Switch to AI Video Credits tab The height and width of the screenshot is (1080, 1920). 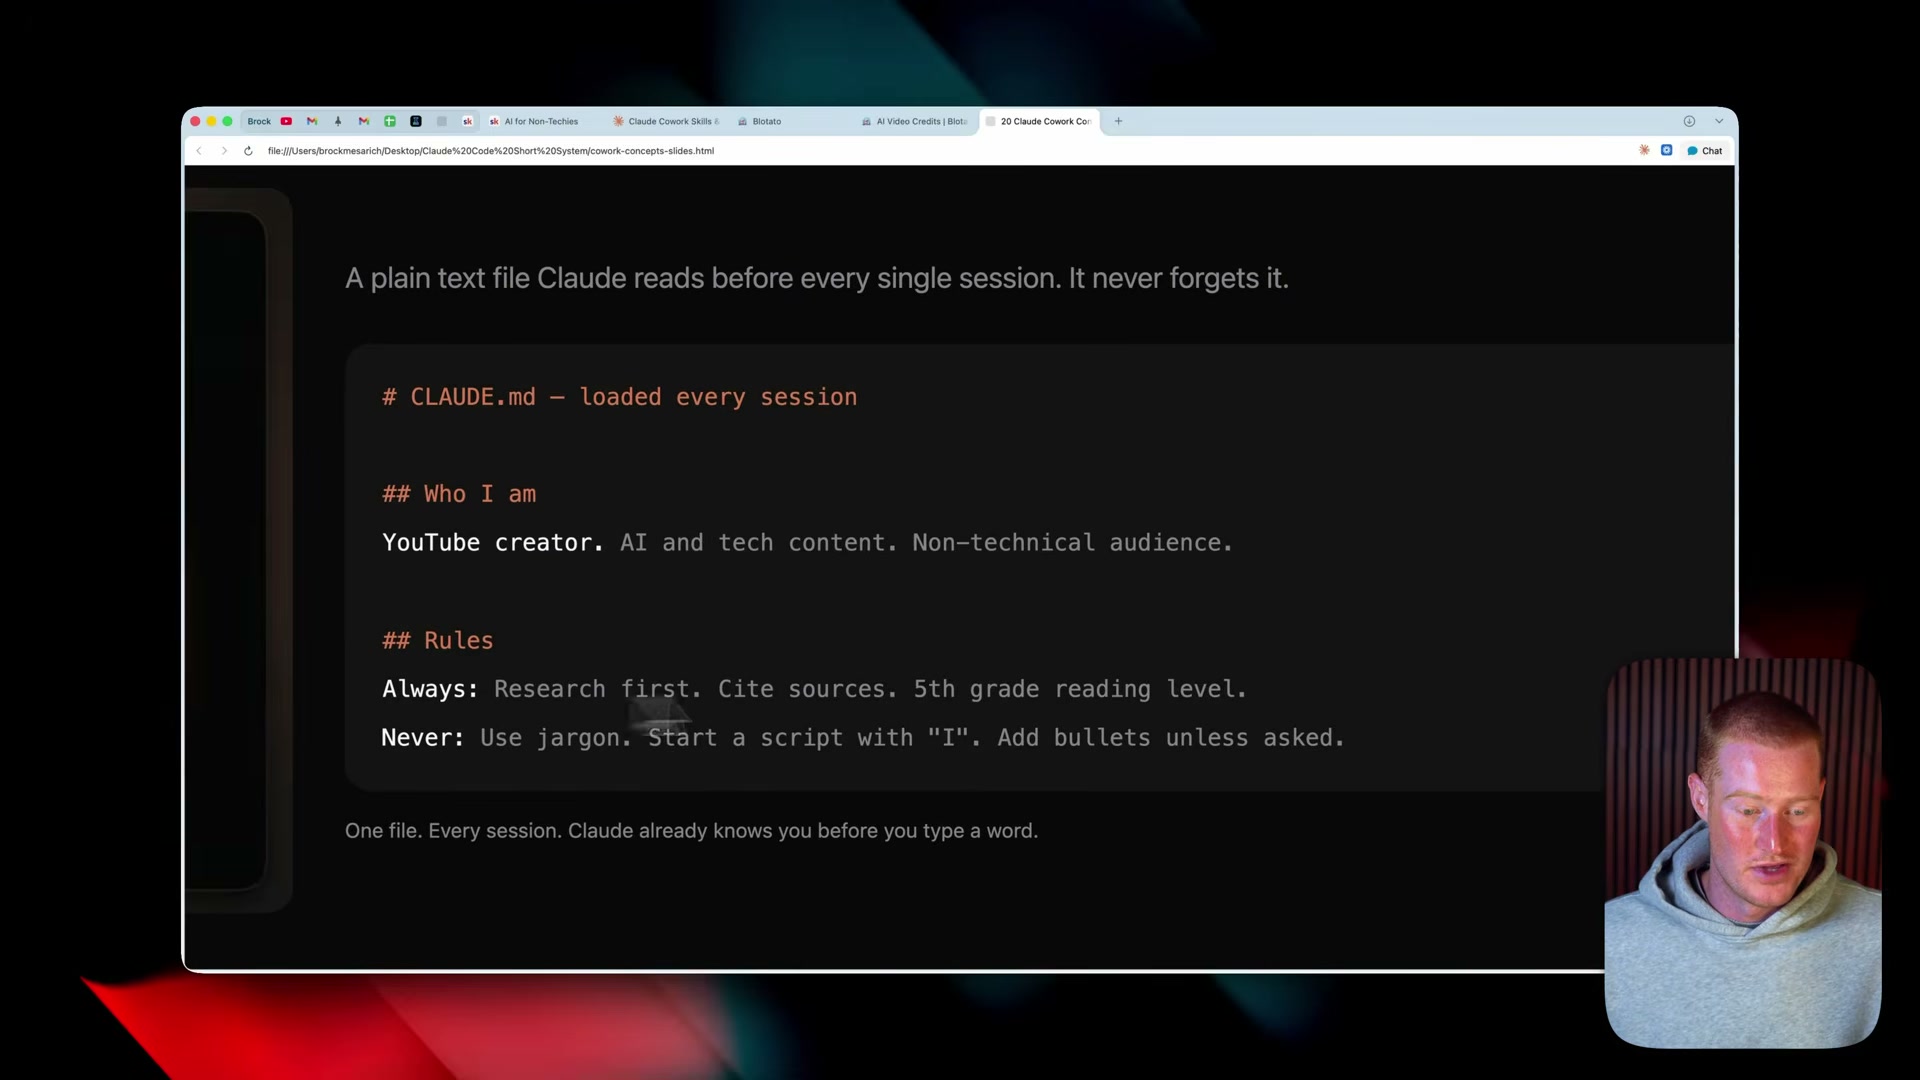920,121
